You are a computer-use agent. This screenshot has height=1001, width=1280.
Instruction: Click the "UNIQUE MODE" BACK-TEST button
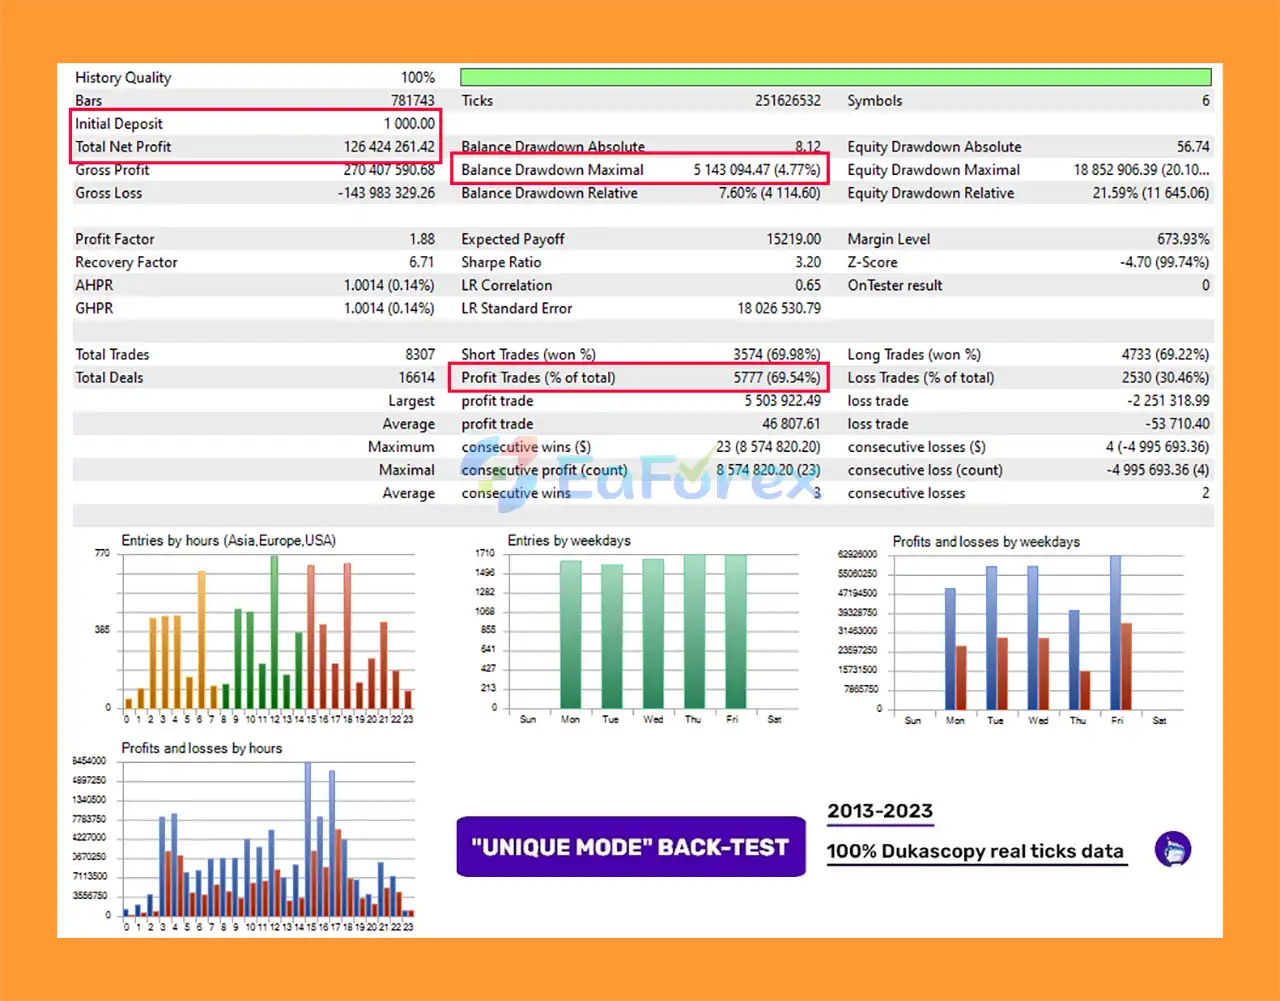coord(630,847)
